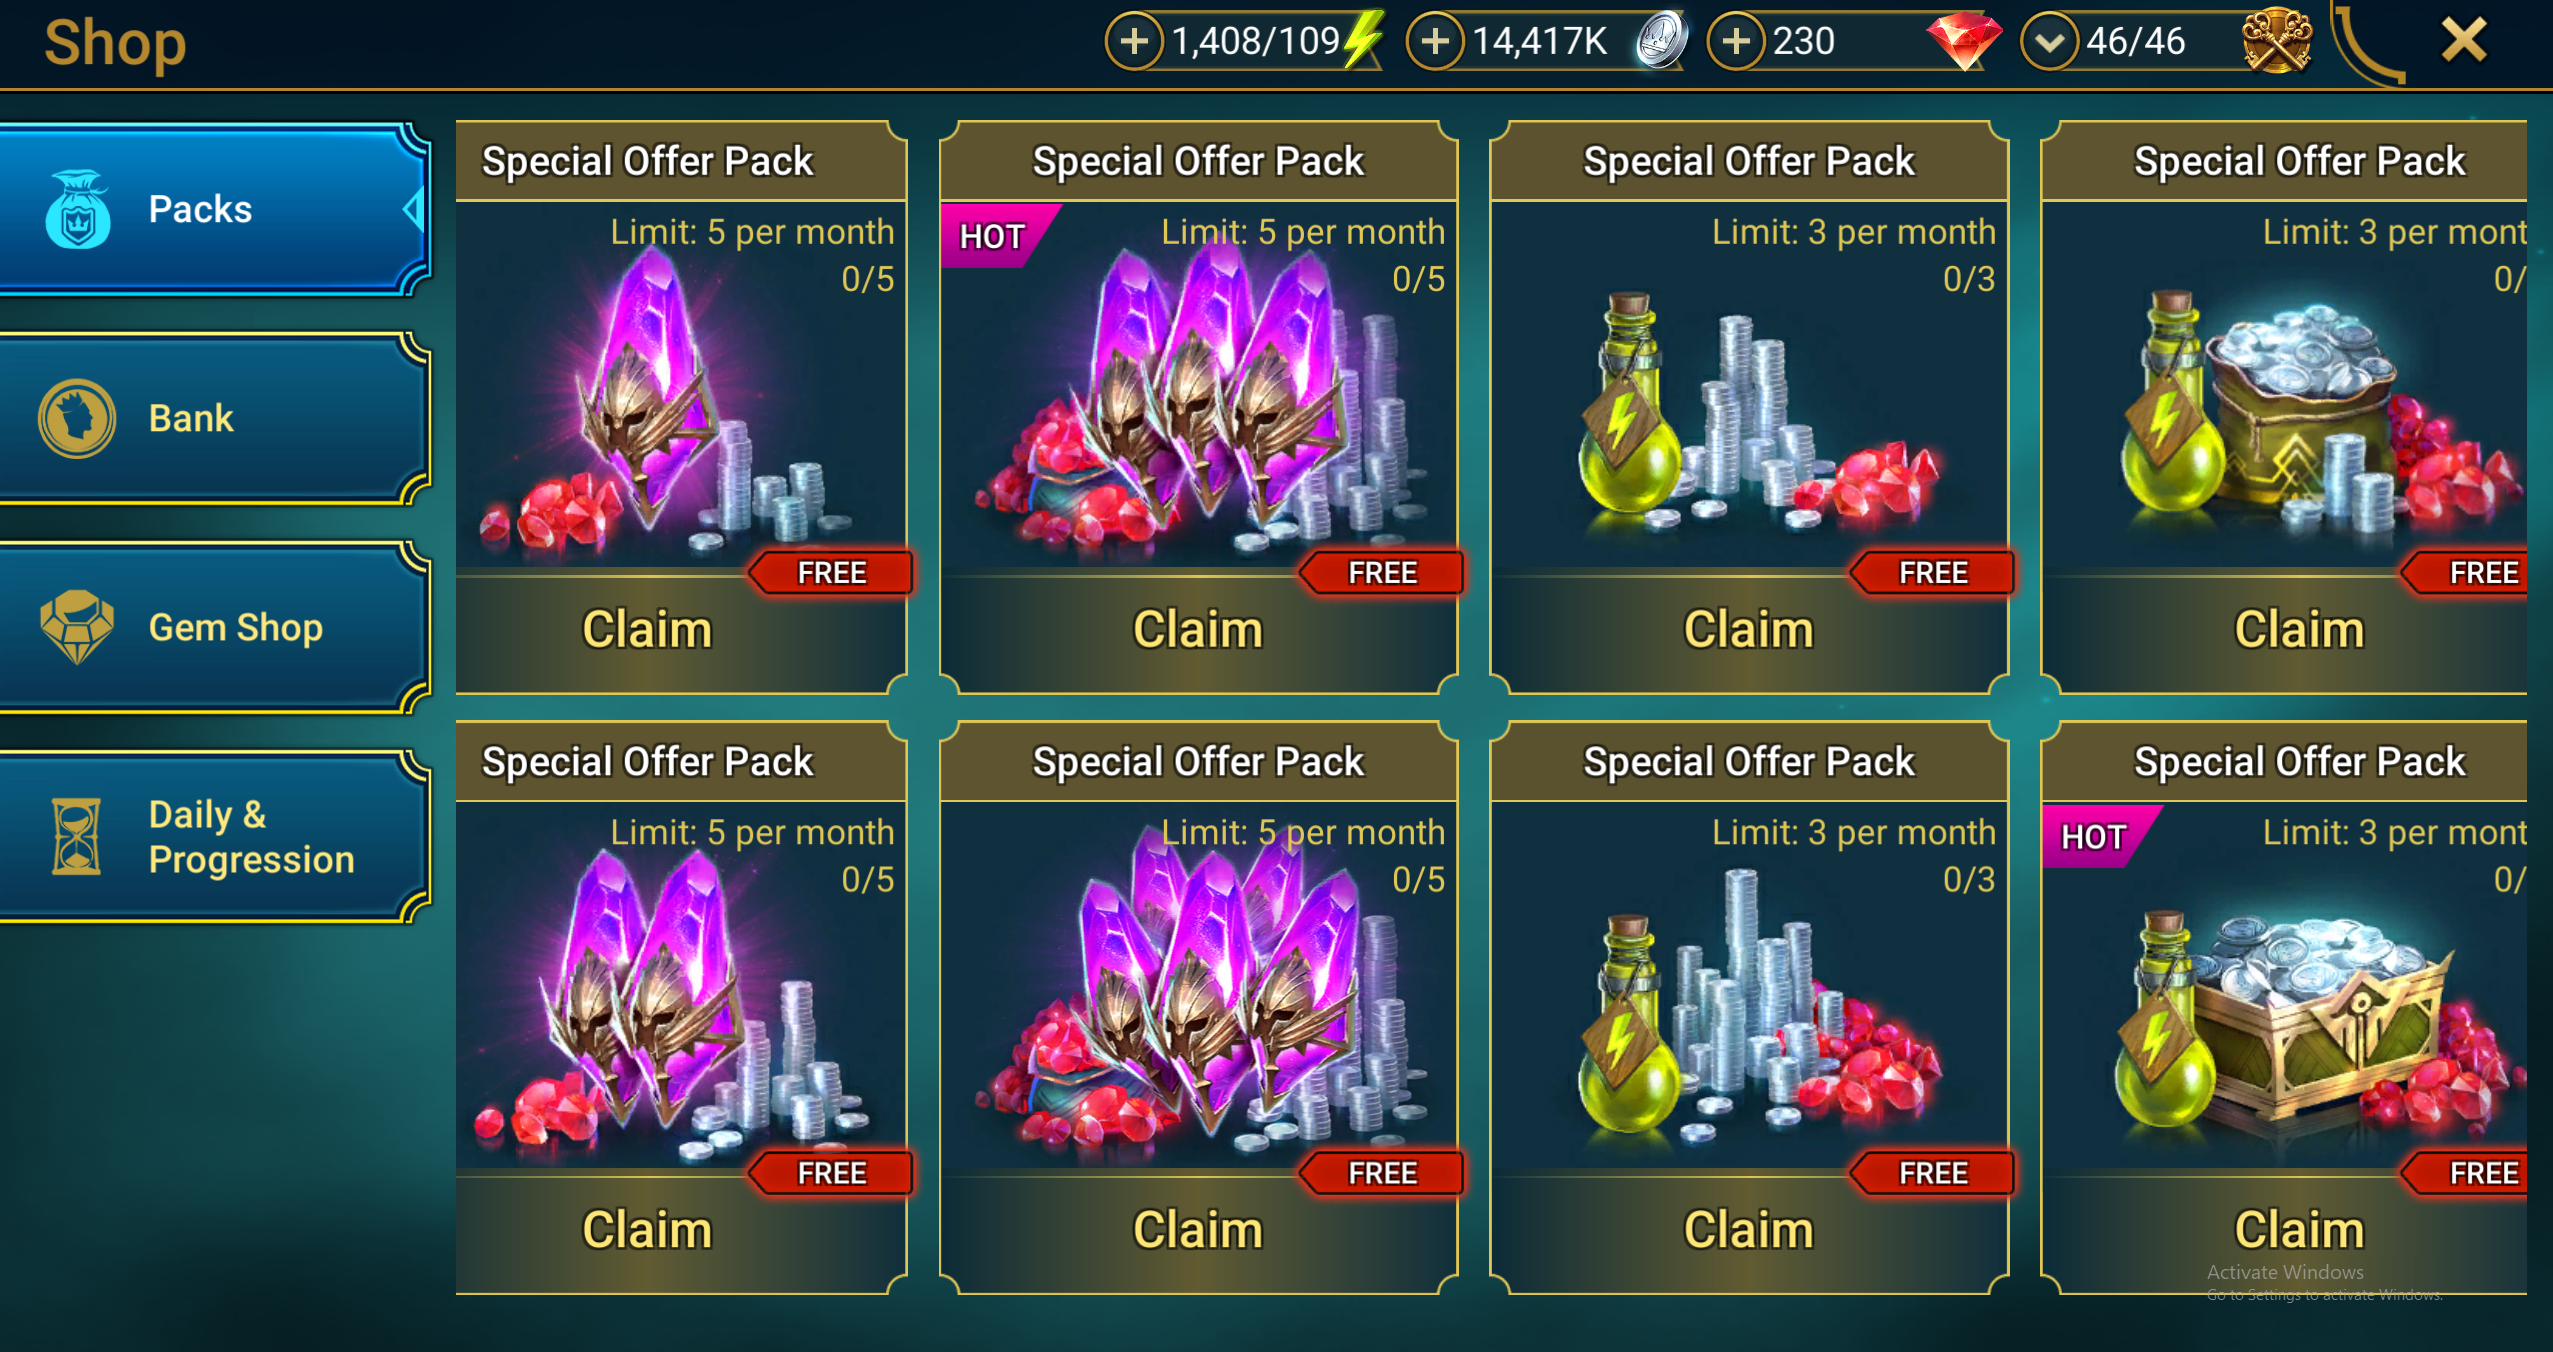Screen dimensions: 2553x1352
Task: Click the yellow energy lightning icon
Action: coord(1364,40)
